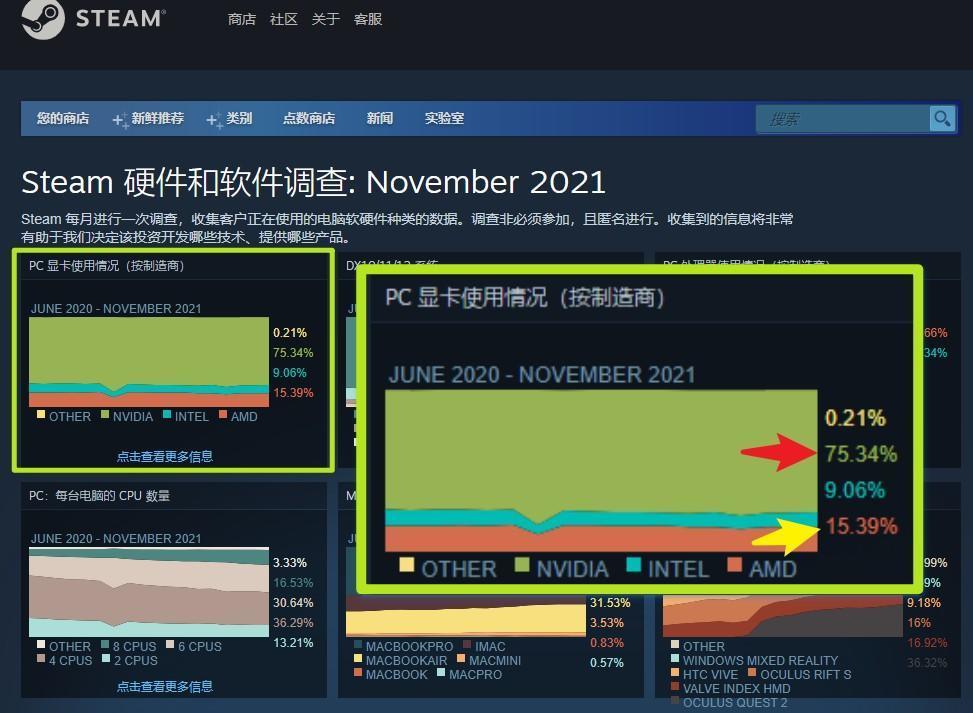Click the plus icon beside 新鲜推荐
Viewport: 973px width, 713px height.
pos(120,120)
